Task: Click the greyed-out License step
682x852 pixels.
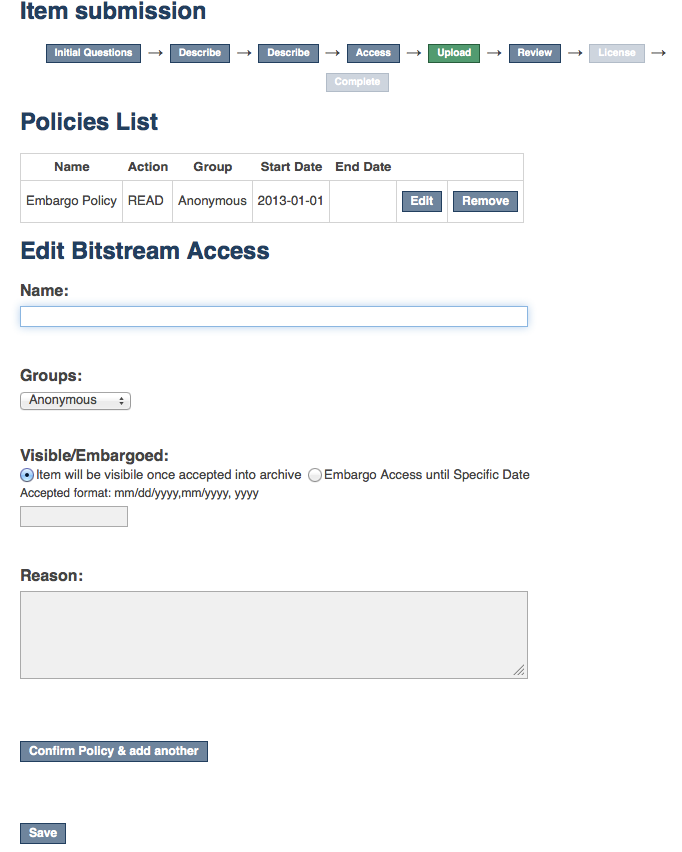Action: (616, 53)
